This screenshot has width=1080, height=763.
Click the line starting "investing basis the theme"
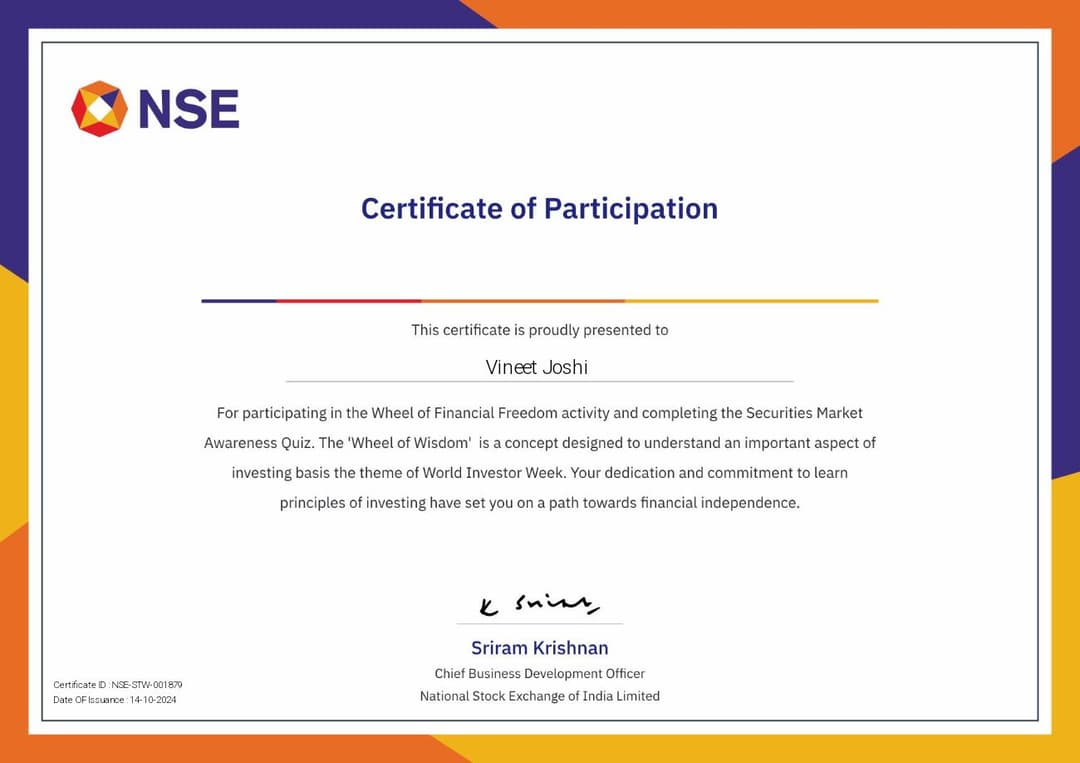[x=539, y=473]
